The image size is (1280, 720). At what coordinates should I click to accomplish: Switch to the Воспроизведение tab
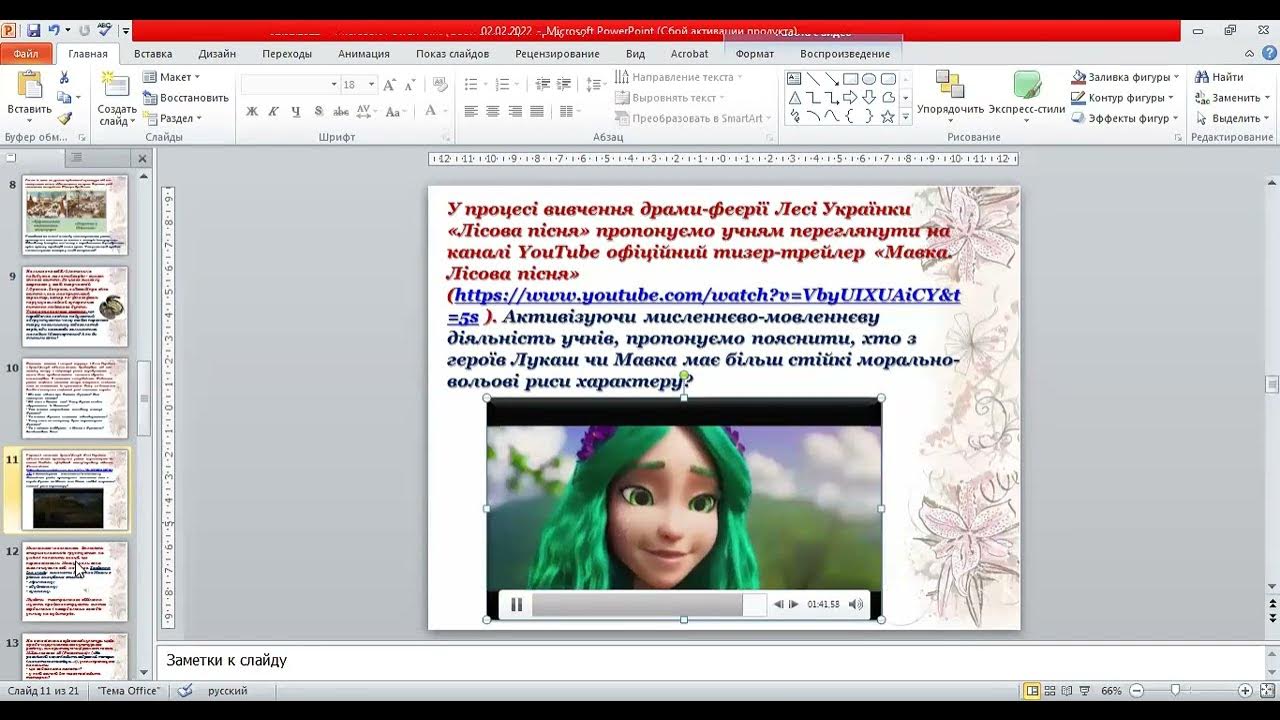pos(845,54)
